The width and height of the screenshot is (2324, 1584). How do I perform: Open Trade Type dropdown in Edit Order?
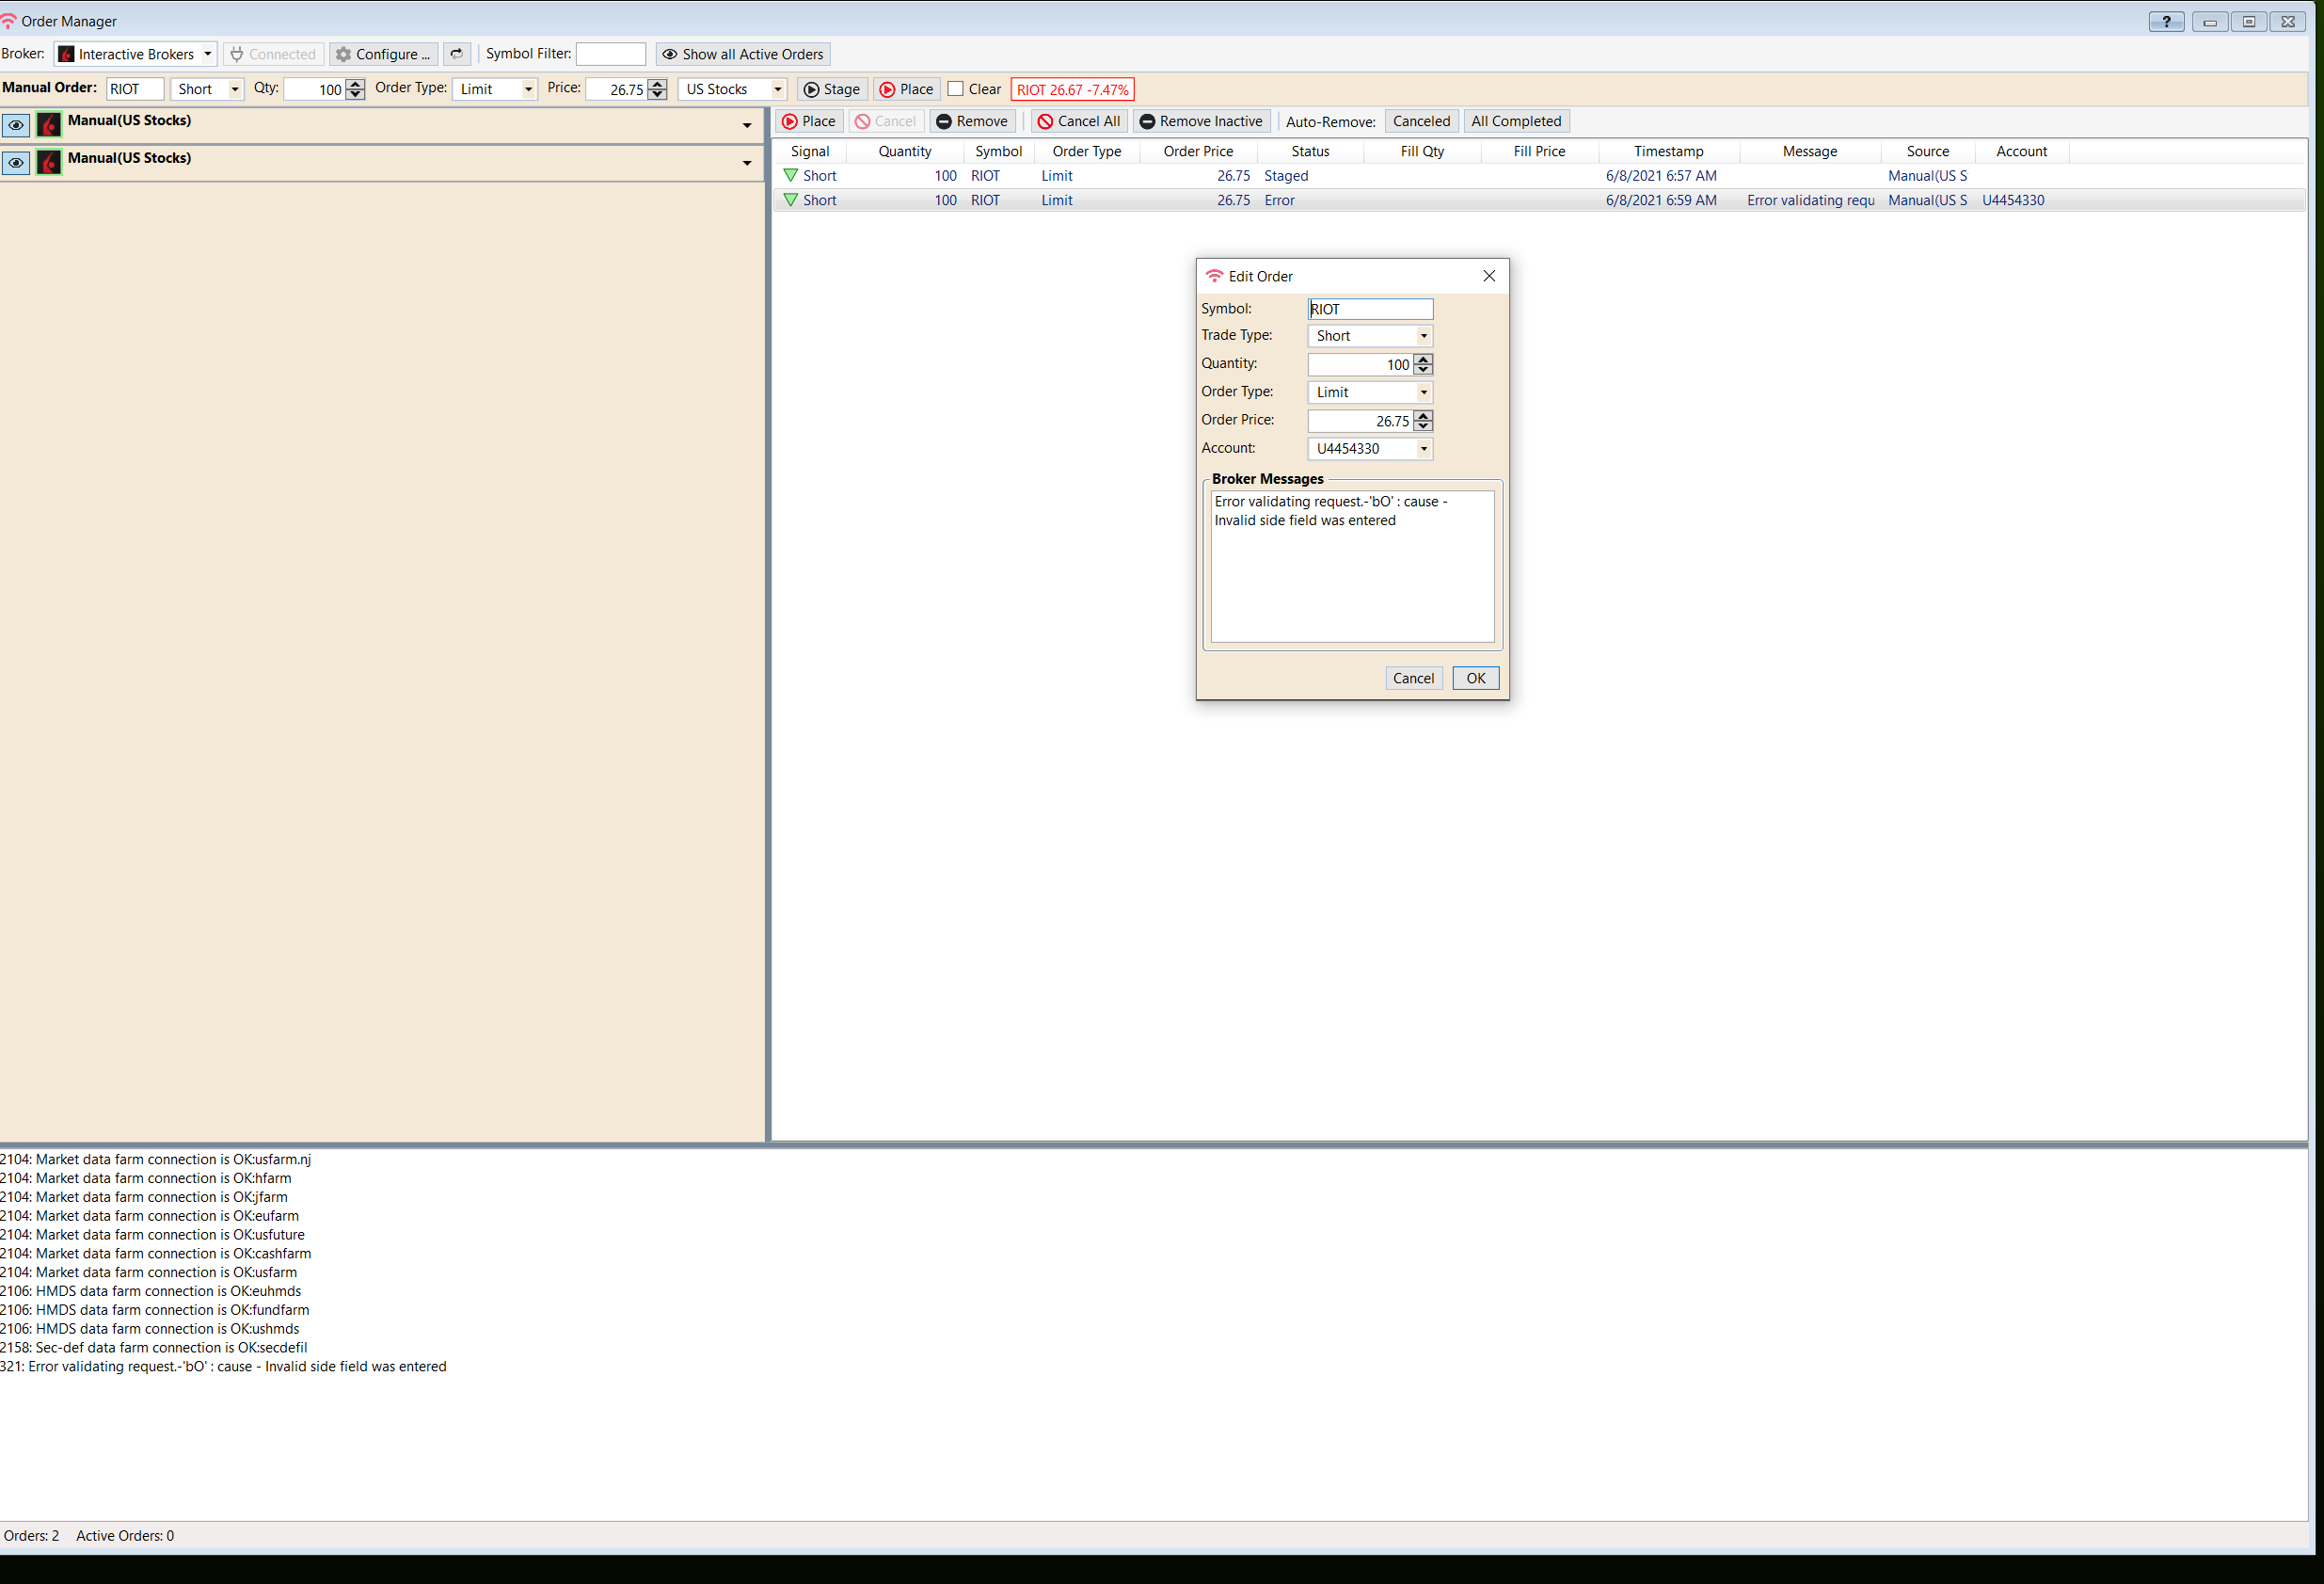1423,336
